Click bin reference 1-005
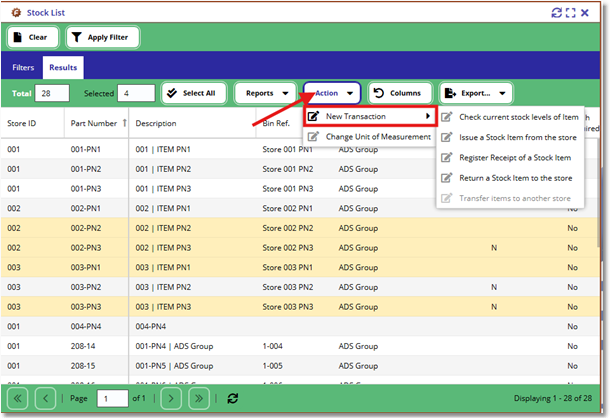 tap(272, 366)
